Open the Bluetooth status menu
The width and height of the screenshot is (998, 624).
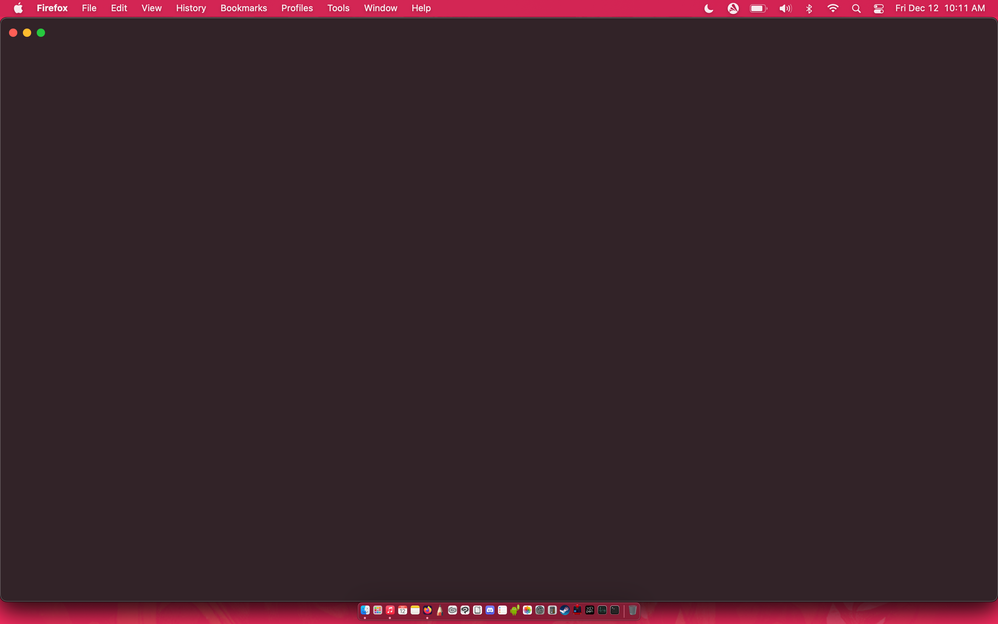(x=809, y=8)
